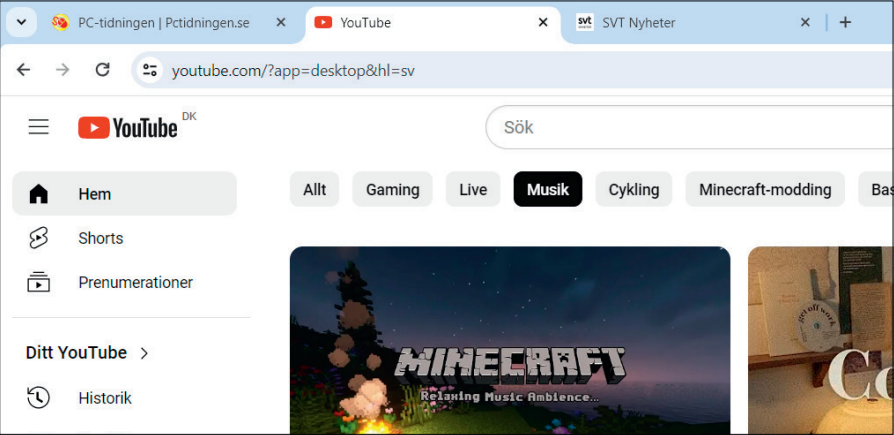This screenshot has height=435, width=894.
Task: Click the SVT favicon on its tab
Action: tap(584, 23)
